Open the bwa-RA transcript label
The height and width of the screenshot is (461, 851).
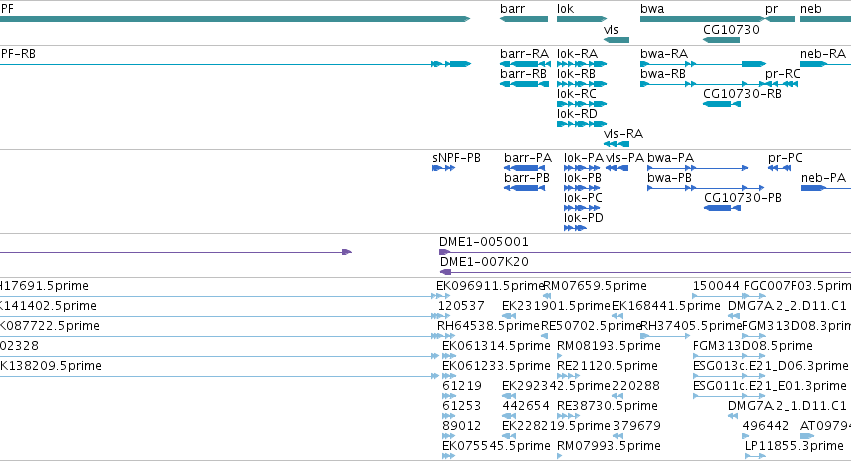(664, 54)
